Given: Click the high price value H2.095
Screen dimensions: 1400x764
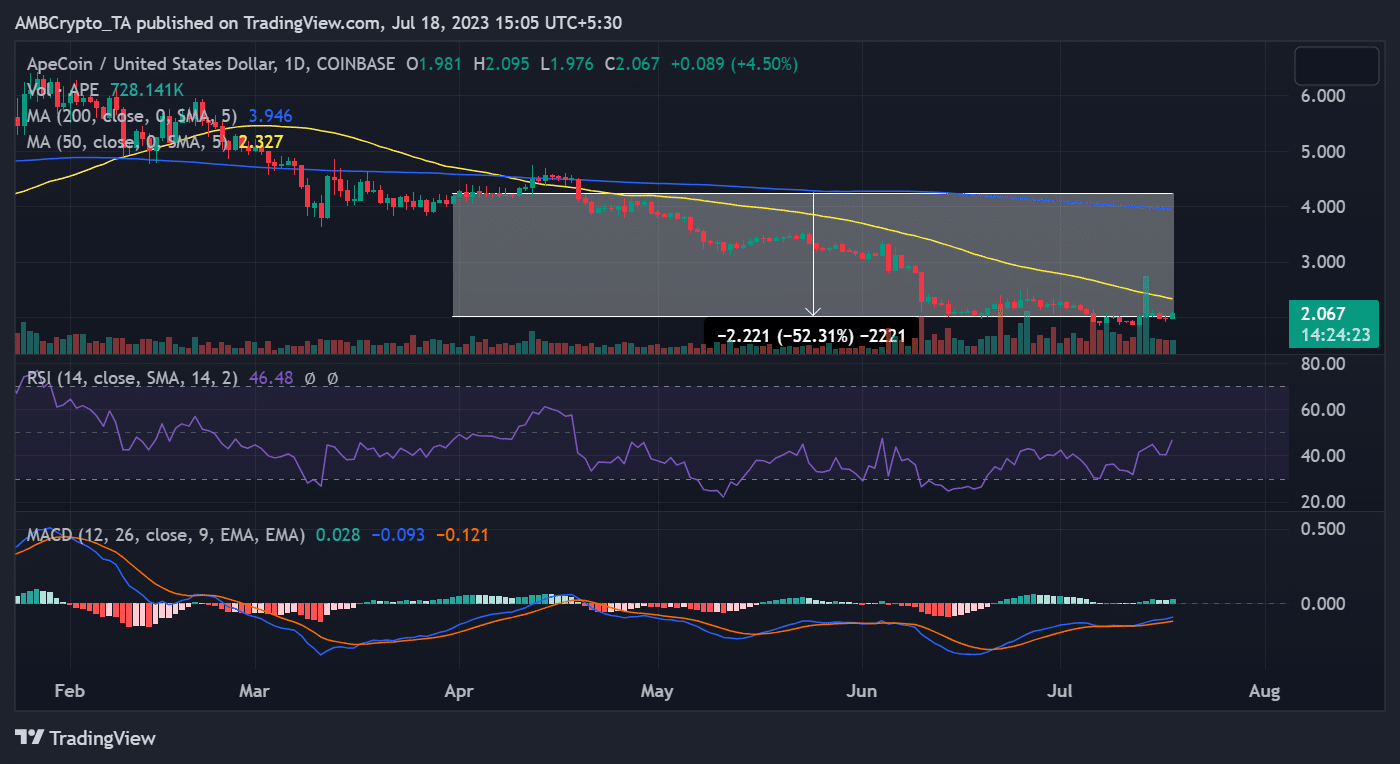Looking at the screenshot, I should point(502,64).
